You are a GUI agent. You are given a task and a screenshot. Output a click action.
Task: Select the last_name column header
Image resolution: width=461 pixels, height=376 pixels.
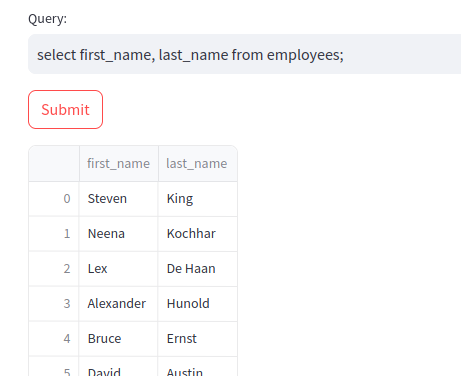[198, 164]
